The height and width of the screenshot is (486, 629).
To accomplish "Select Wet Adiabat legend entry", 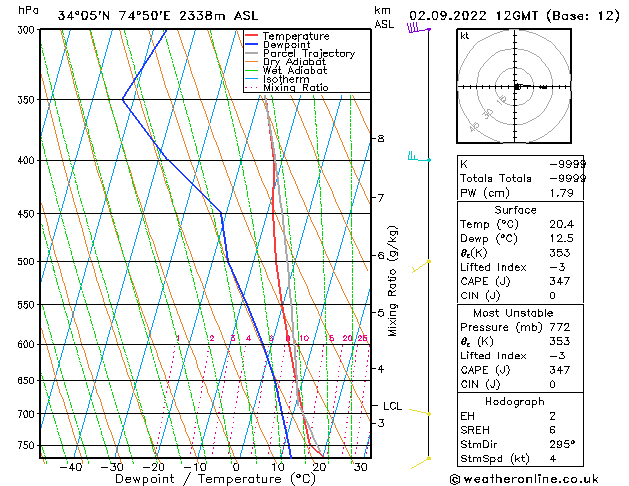I will (x=293, y=71).
